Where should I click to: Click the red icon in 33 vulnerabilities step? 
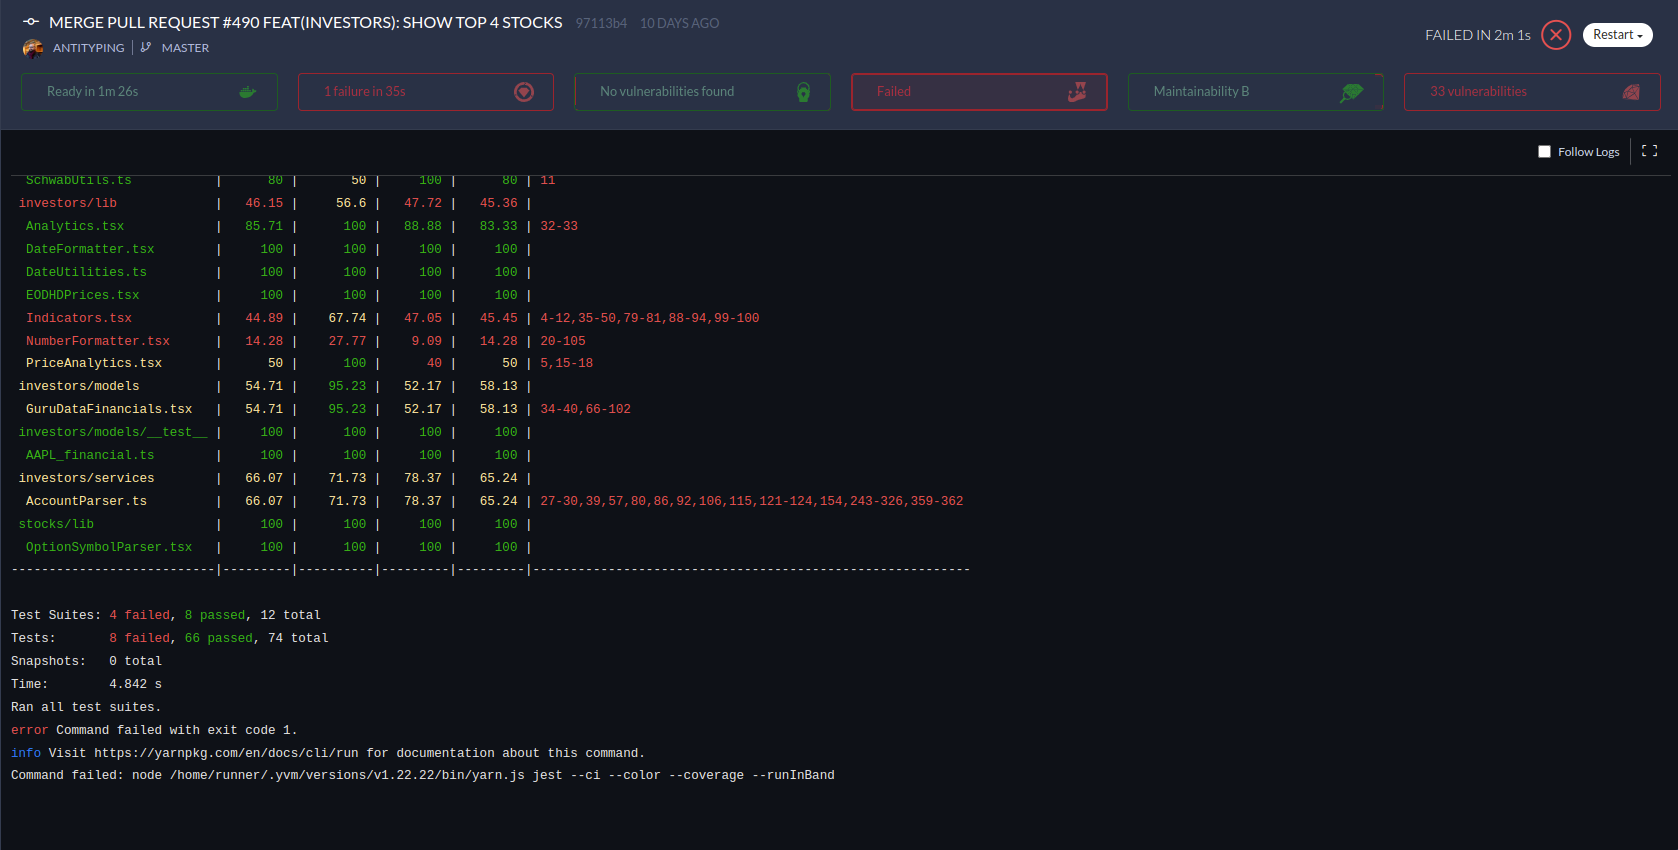point(1630,92)
